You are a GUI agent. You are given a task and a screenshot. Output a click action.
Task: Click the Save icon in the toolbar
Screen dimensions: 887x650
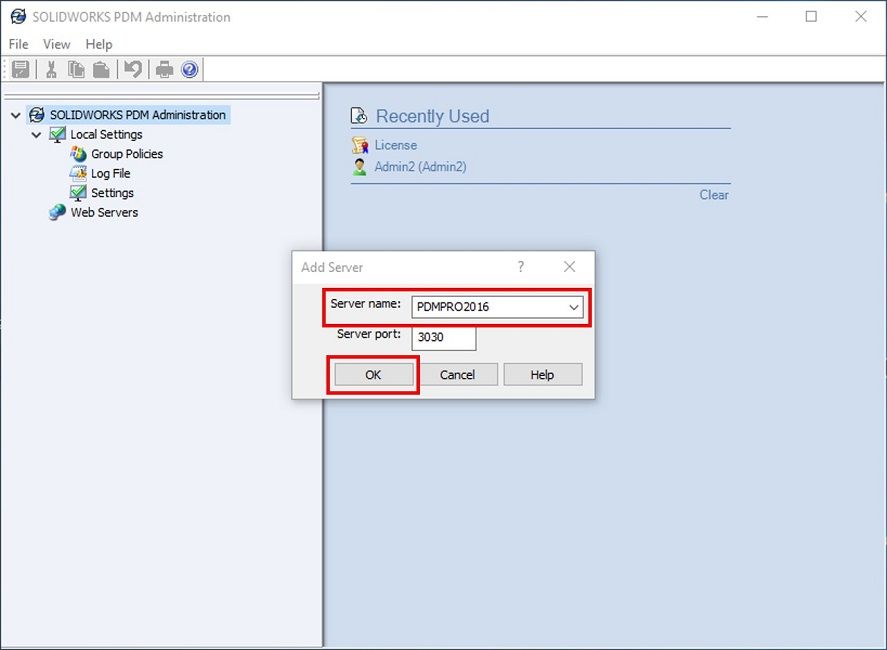pyautogui.click(x=20, y=69)
